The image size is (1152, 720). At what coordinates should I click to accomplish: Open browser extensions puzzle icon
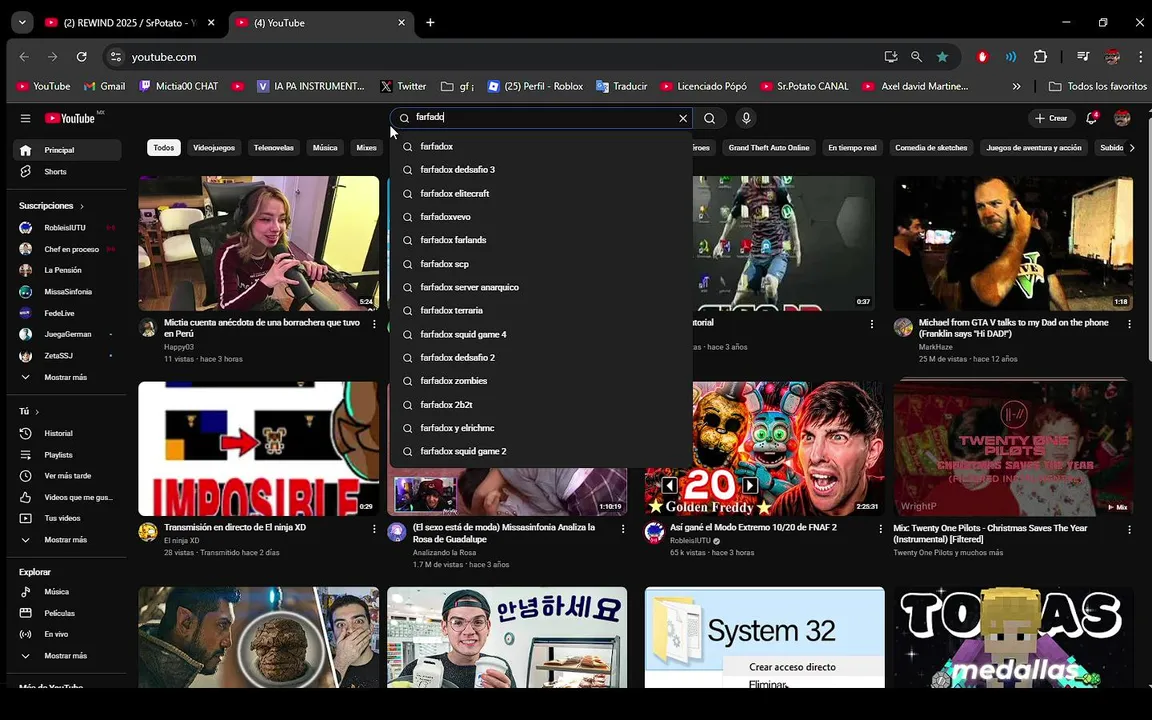click(1040, 57)
